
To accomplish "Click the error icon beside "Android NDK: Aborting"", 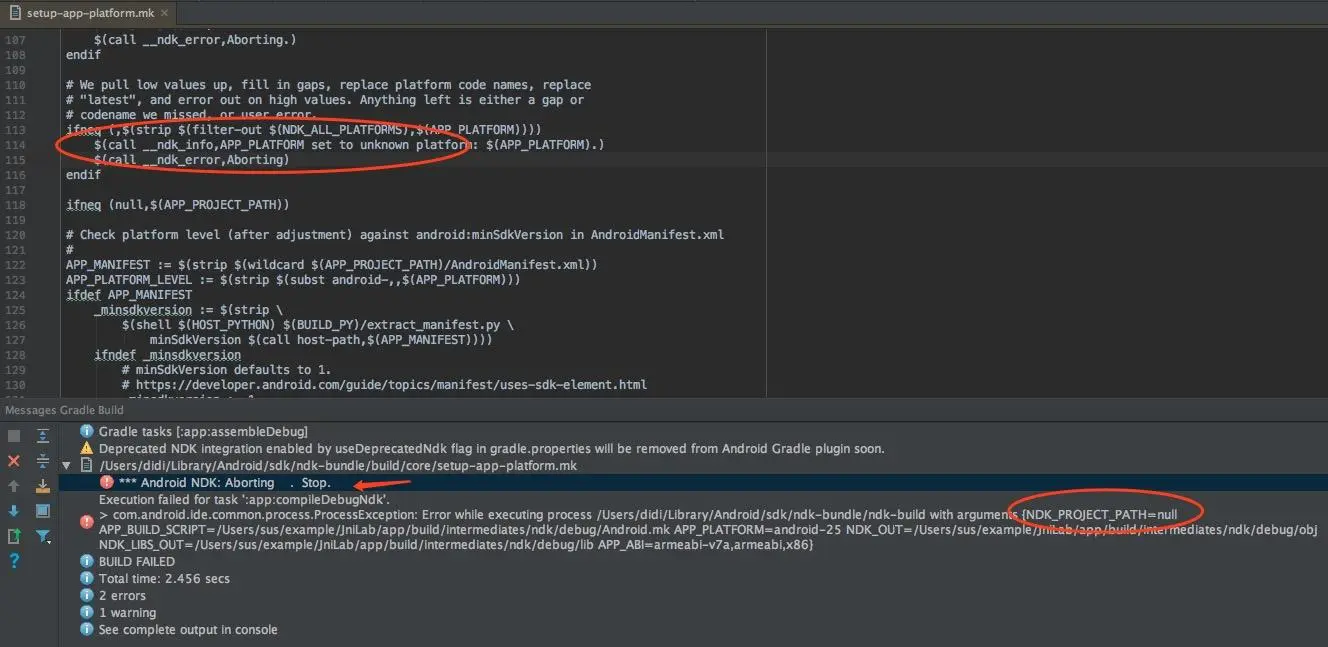I will pos(106,481).
